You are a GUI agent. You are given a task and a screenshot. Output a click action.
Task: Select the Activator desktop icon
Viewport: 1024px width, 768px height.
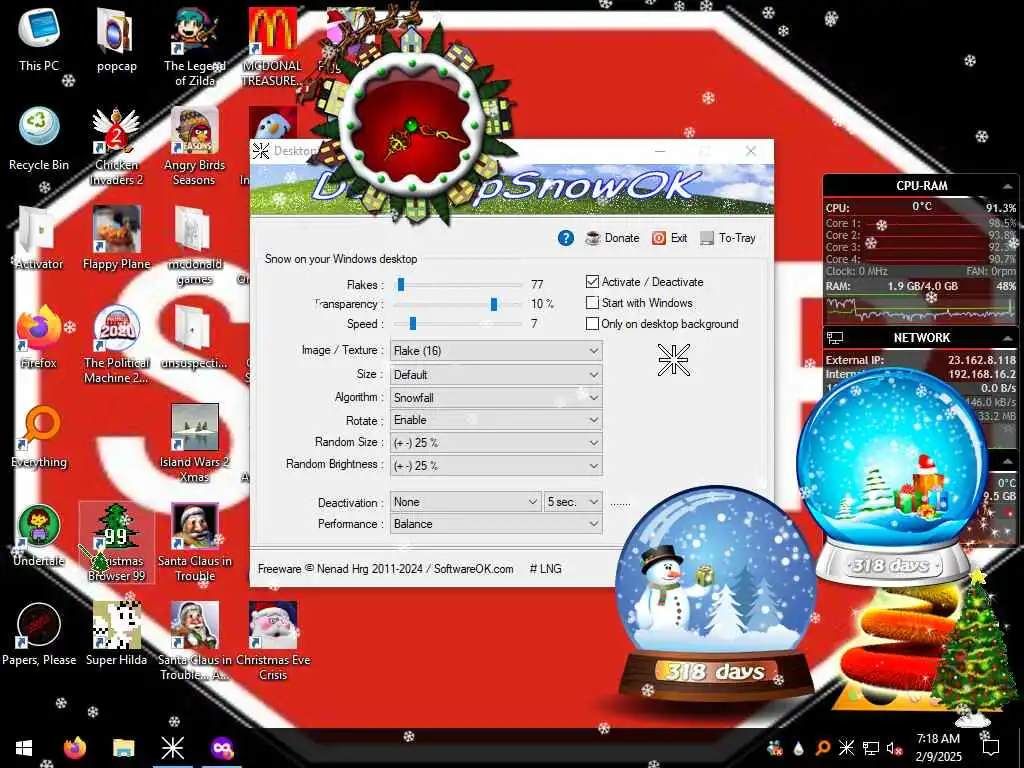pyautogui.click(x=39, y=238)
